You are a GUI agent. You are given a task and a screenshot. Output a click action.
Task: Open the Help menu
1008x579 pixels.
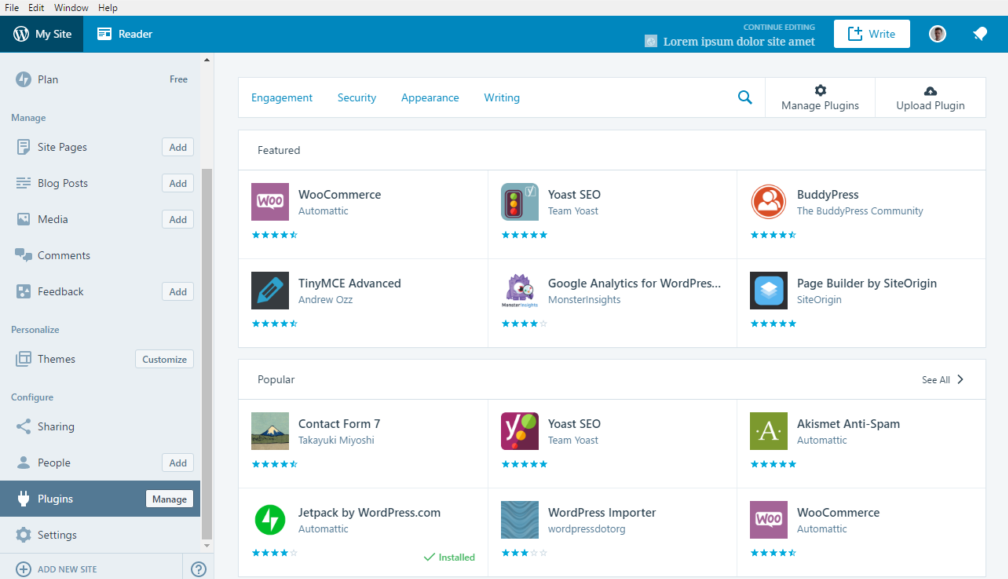point(107,8)
